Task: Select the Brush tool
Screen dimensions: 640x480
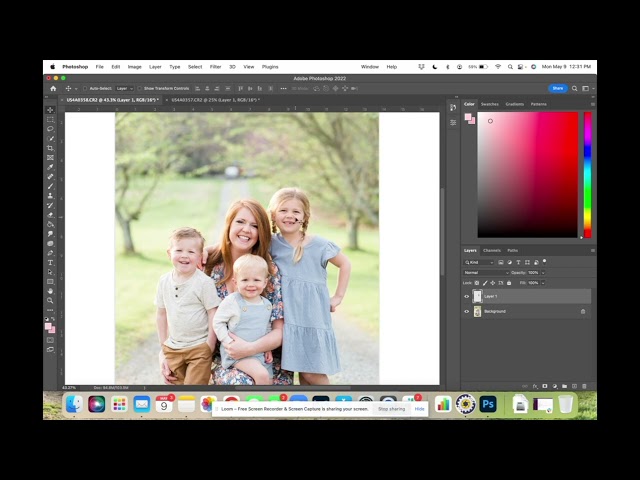Action: [50, 186]
